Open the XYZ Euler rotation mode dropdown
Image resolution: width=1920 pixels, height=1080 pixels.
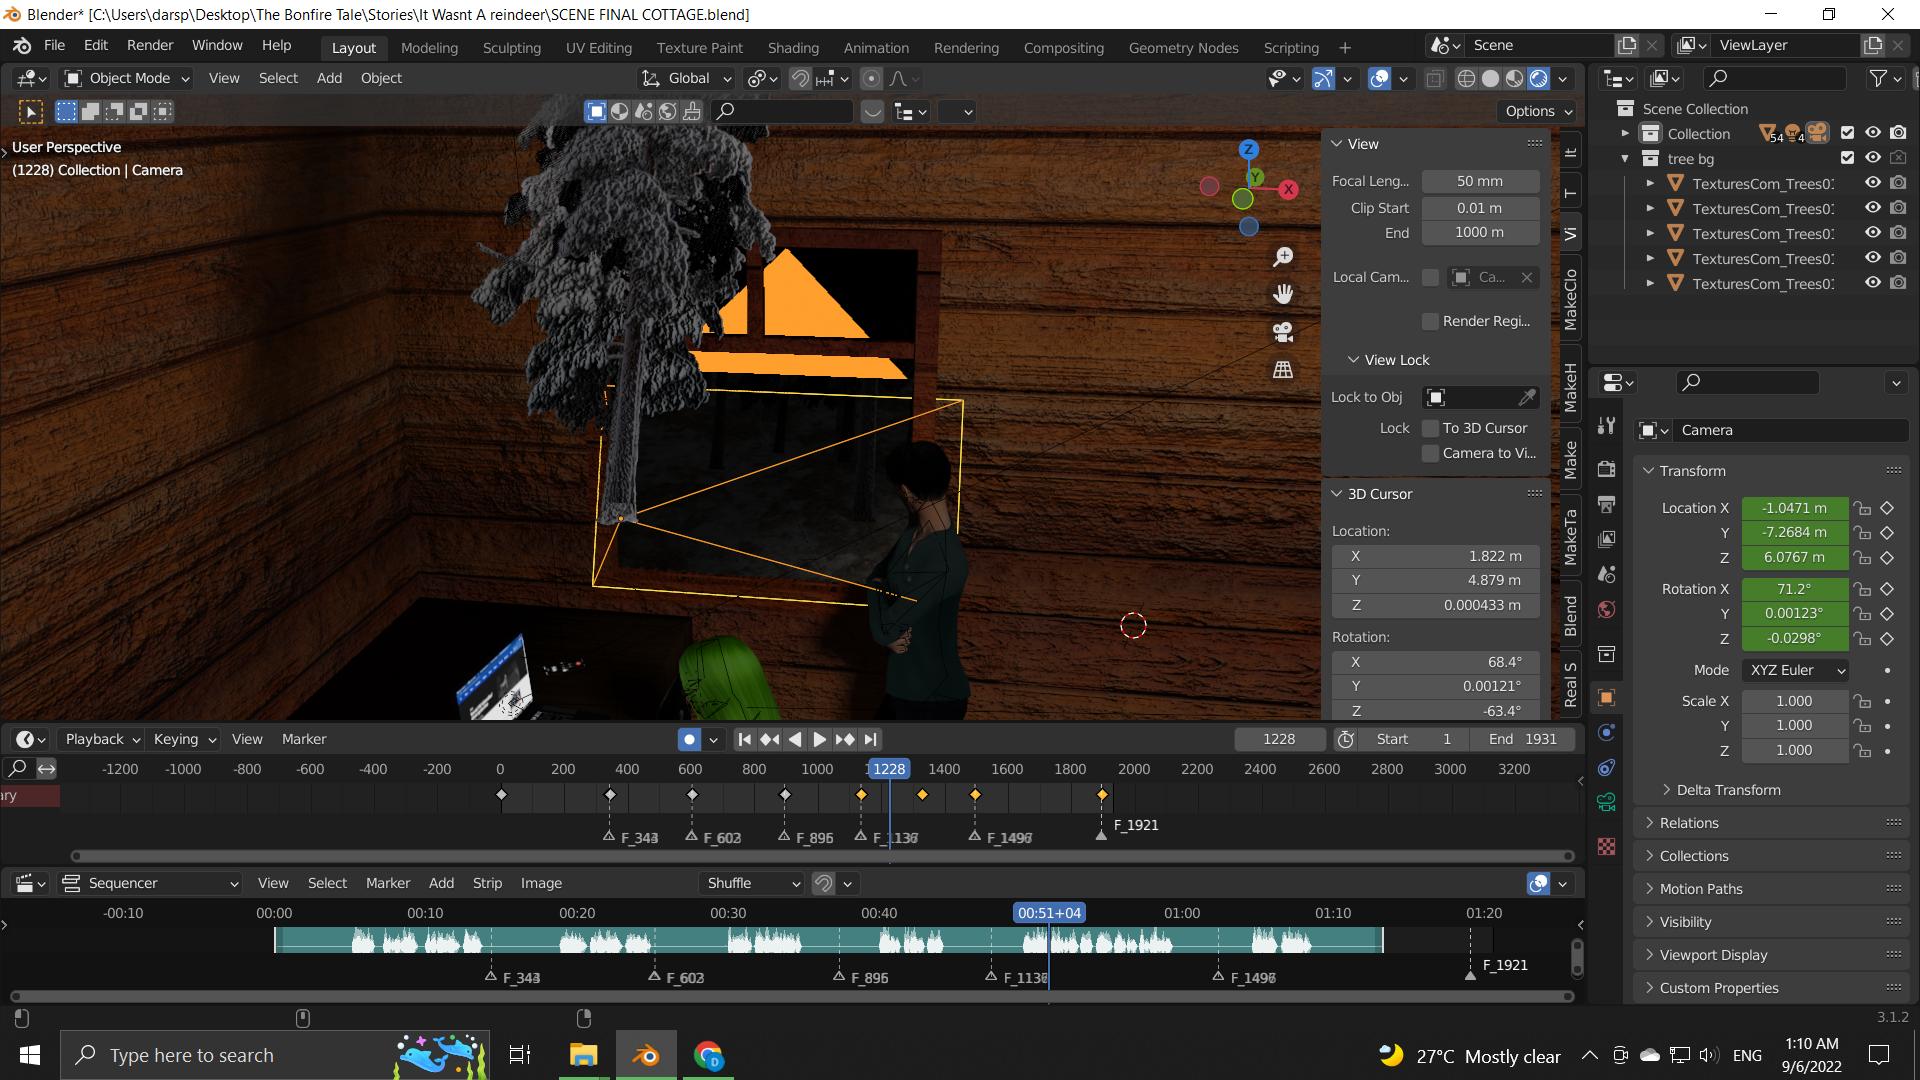[x=1795, y=670]
